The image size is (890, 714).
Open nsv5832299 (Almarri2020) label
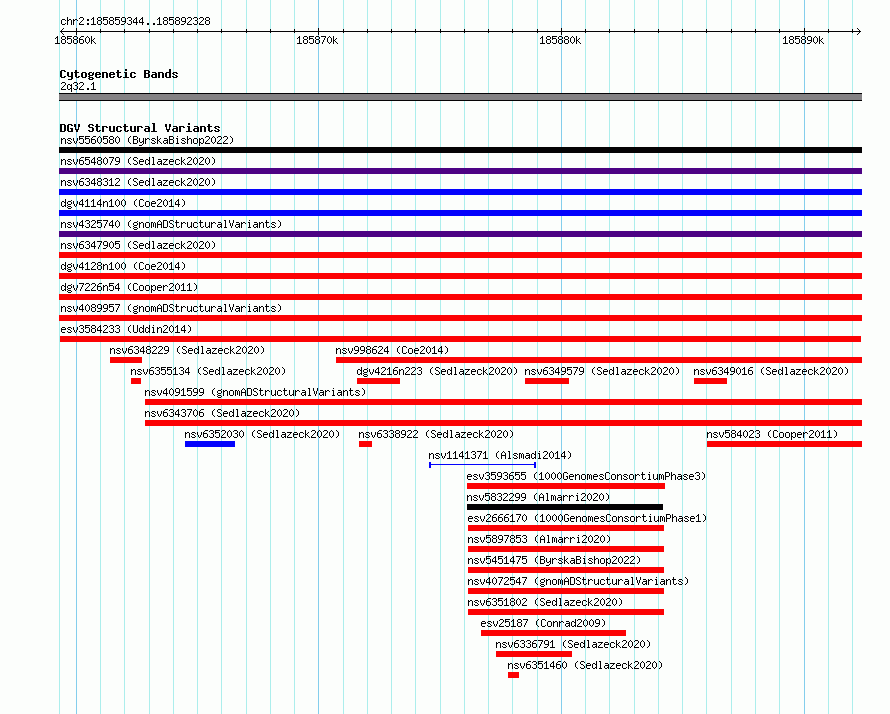point(538,497)
